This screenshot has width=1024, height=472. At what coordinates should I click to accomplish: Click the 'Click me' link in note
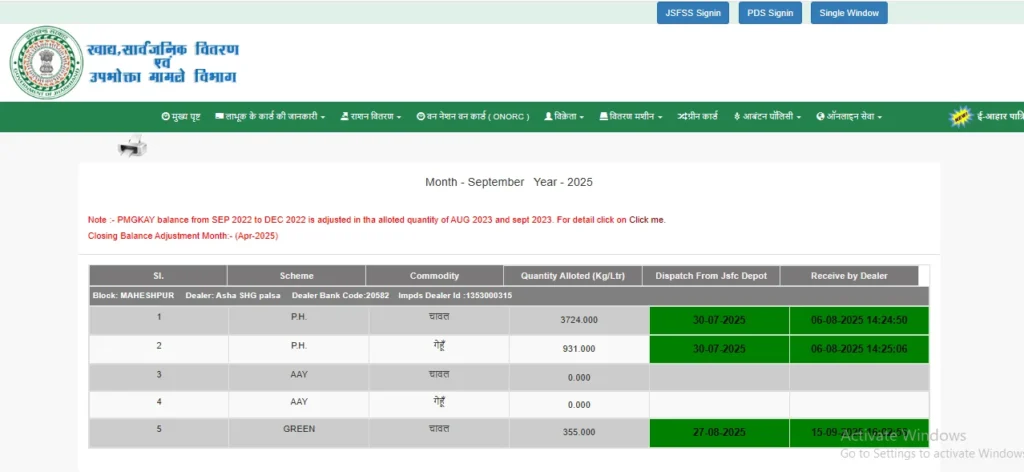(647, 220)
